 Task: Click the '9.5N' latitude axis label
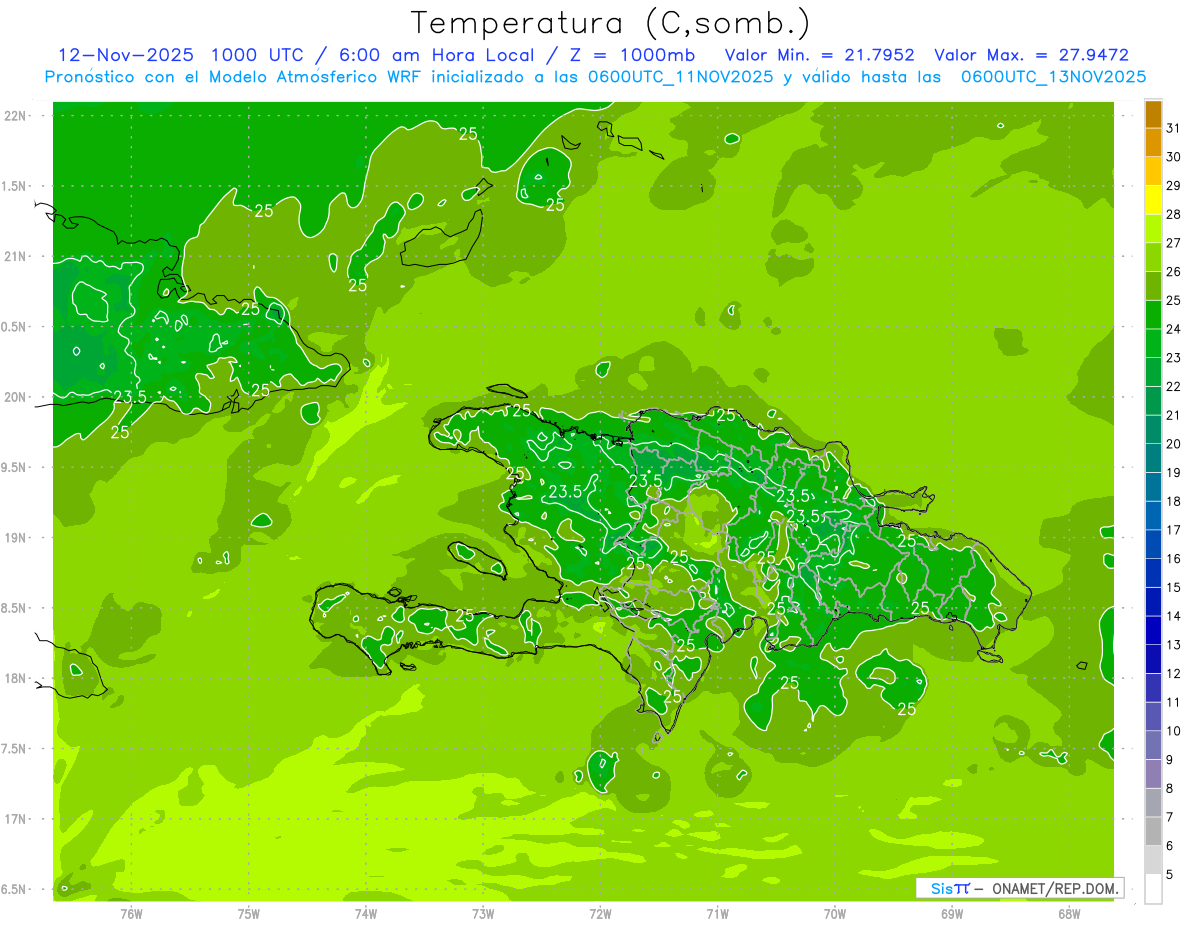[x=15, y=467]
